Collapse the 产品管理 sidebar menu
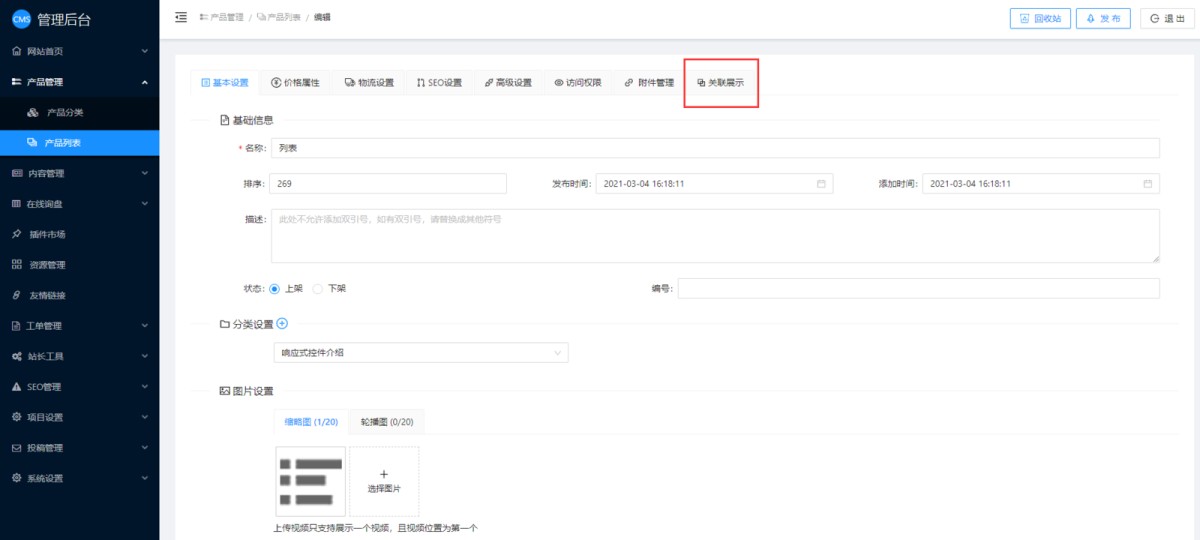Image resolution: width=1200 pixels, height=540 pixels. pyautogui.click(x=79, y=82)
